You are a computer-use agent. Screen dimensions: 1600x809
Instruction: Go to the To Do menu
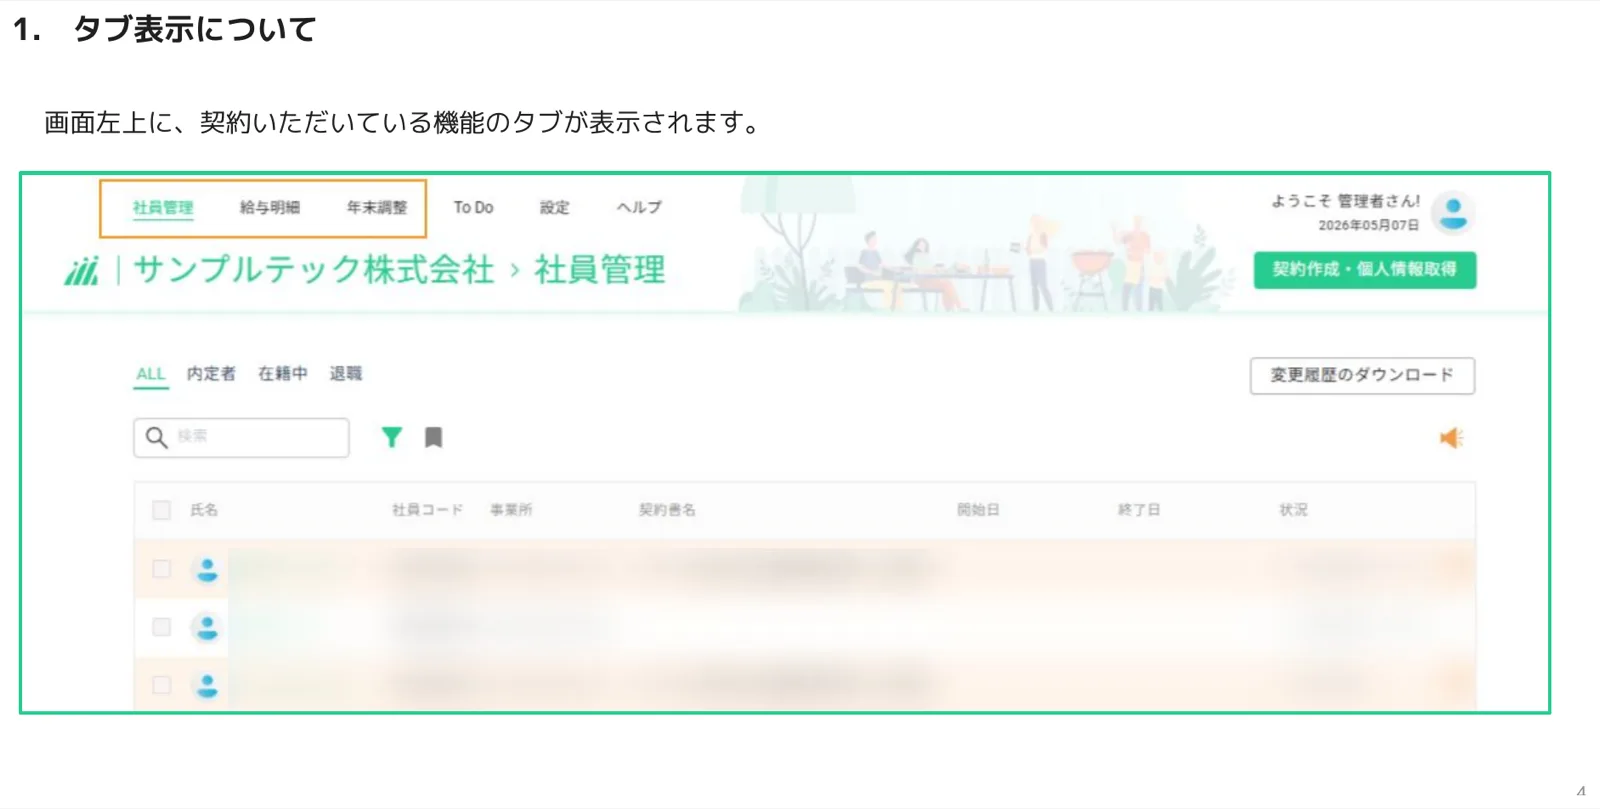pos(473,207)
